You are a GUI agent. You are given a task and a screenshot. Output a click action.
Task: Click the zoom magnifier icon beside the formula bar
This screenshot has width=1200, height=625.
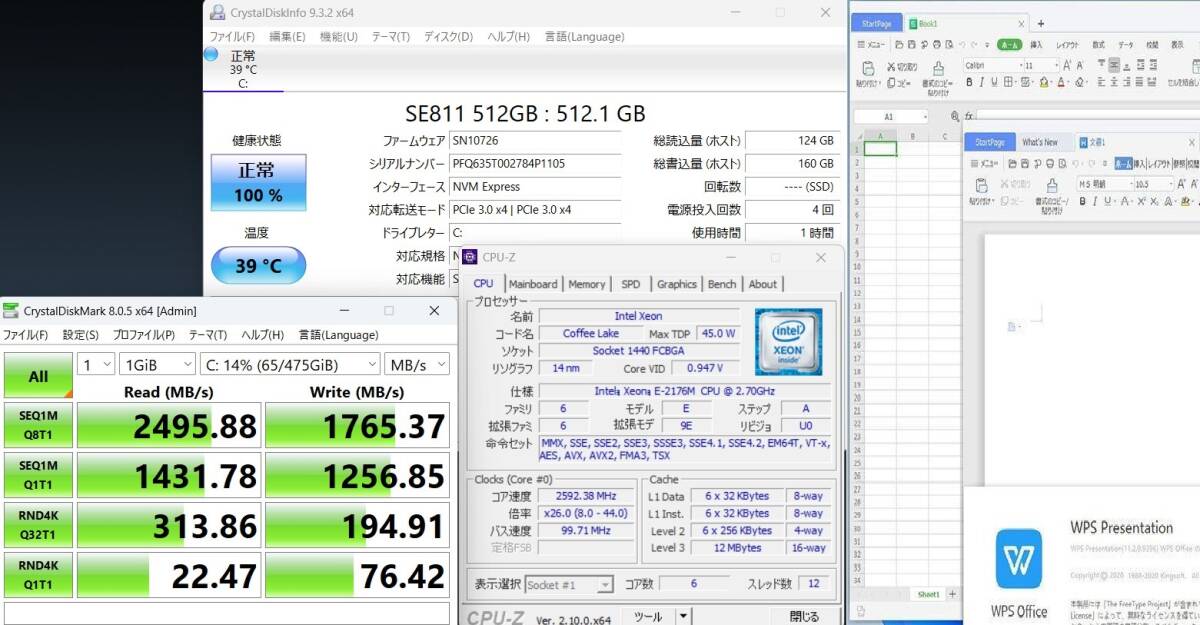(x=955, y=117)
